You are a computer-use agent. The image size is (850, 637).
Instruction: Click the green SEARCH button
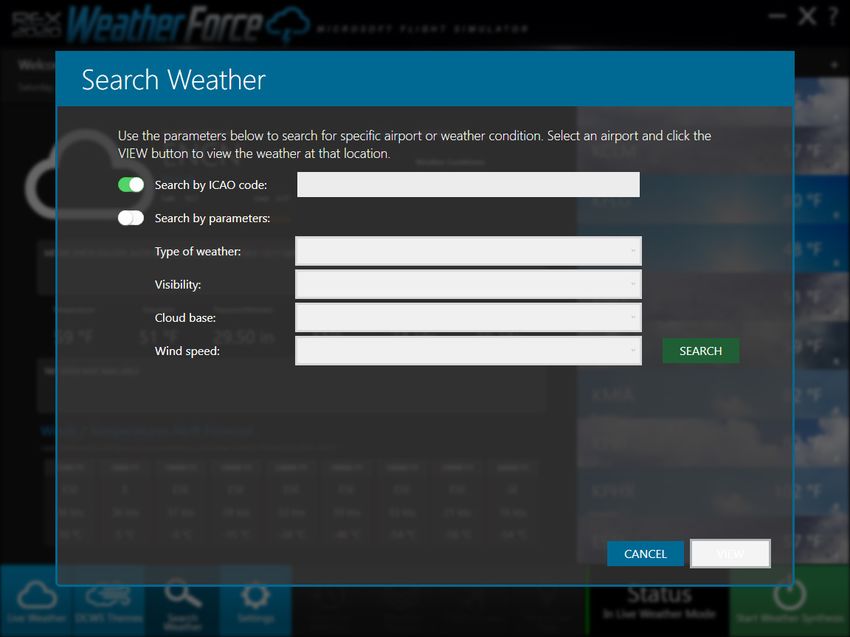700,351
